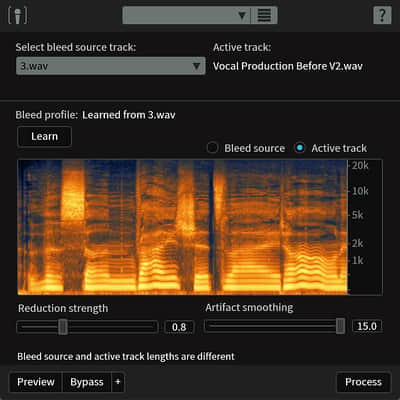400x400 pixels.
Task: Click the active track name Vocal Production Before V2.wav
Action: tap(288, 66)
